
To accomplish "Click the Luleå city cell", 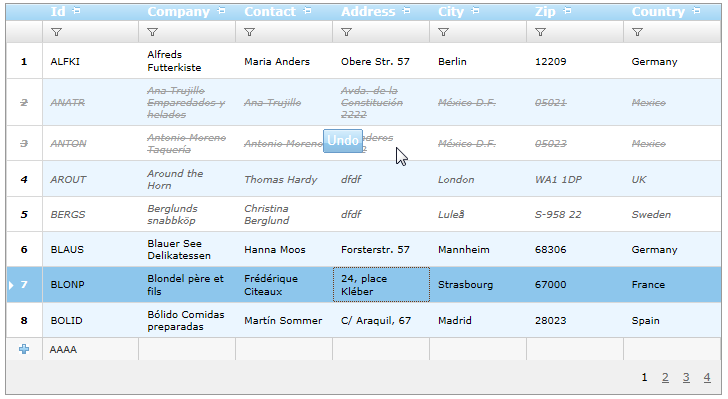I will click(x=478, y=215).
